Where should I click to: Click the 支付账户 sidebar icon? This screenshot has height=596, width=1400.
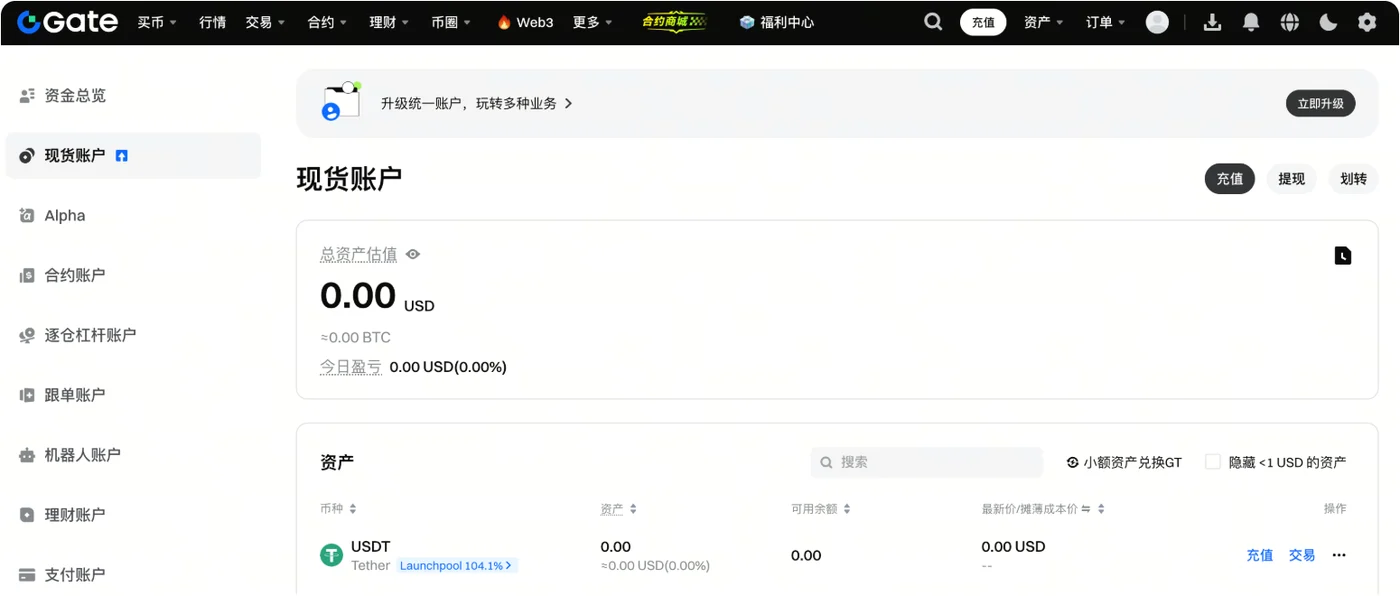(x=27, y=575)
